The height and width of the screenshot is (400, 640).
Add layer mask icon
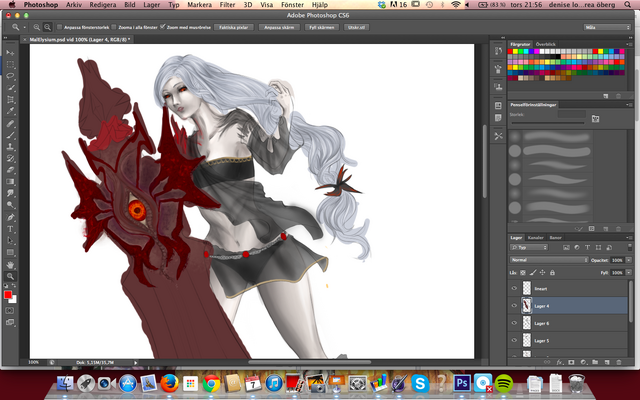pos(571,362)
